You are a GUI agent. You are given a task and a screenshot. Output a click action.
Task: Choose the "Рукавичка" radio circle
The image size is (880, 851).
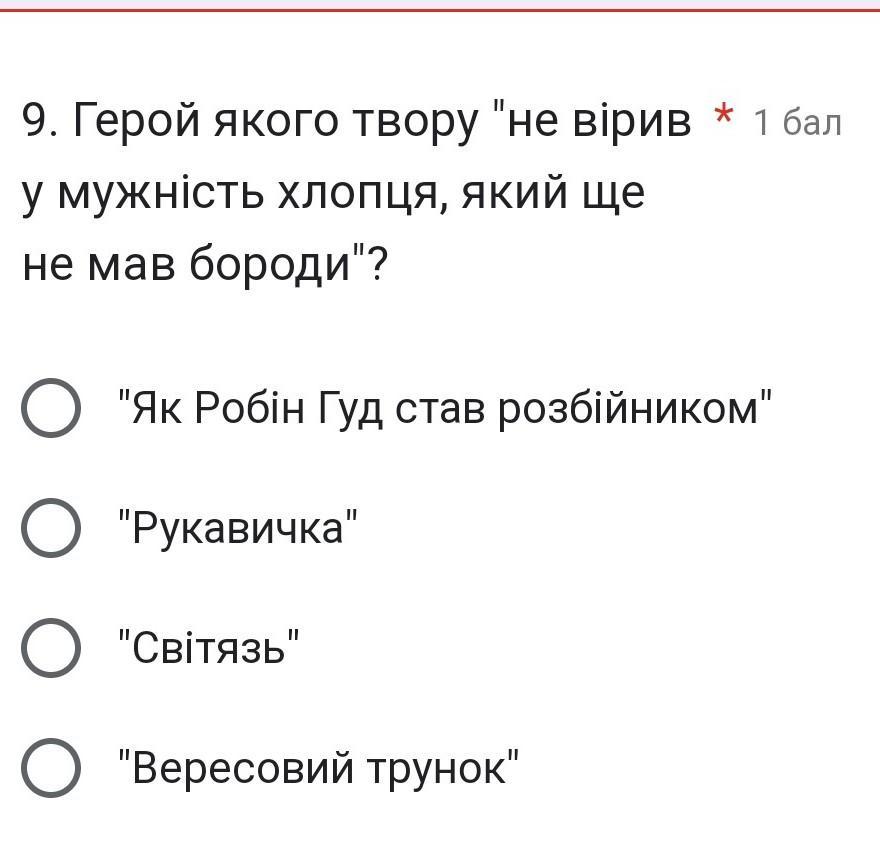coord(50,528)
